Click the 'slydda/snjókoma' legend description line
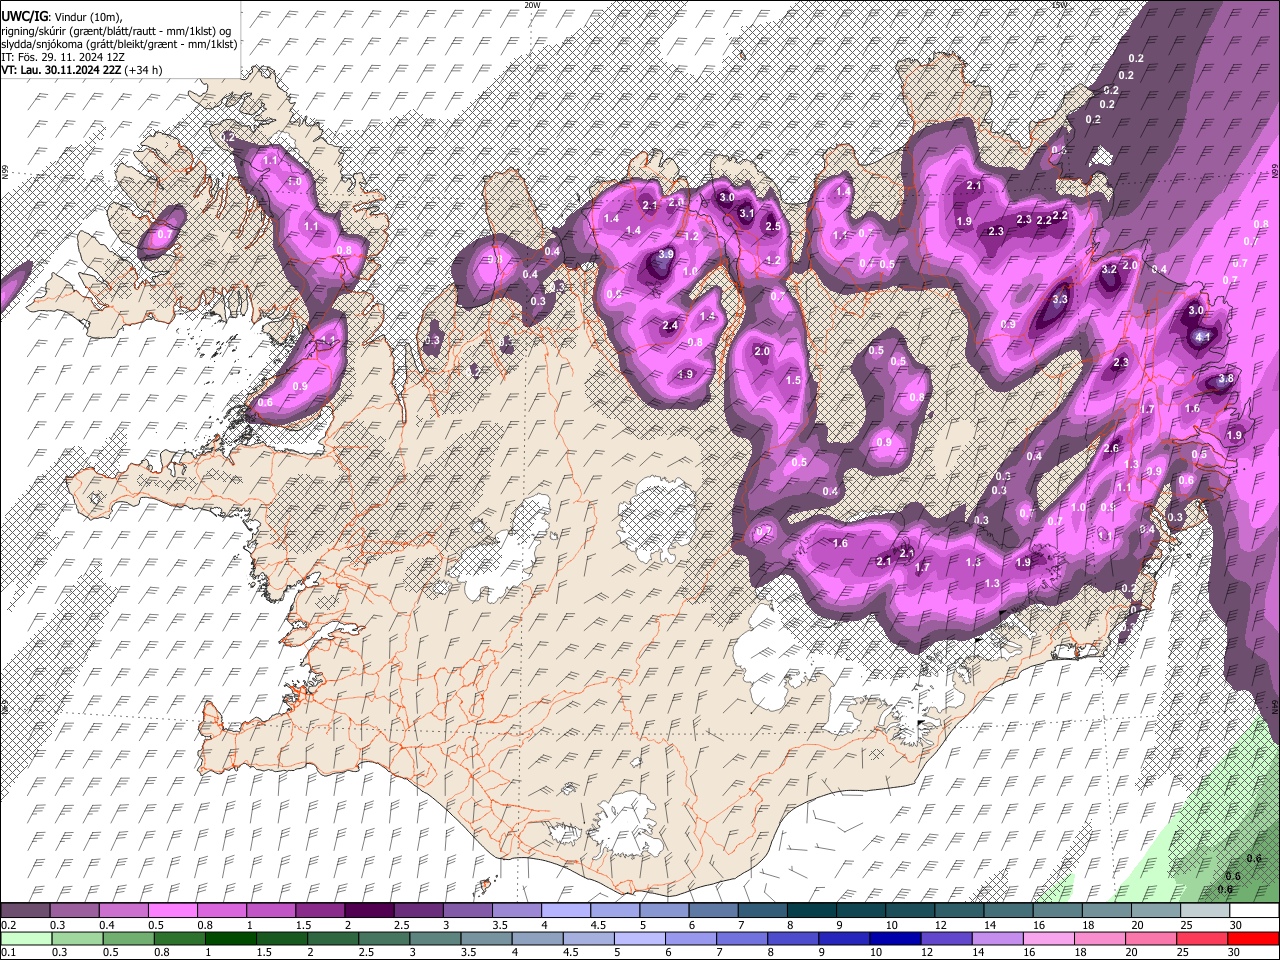1280x960 pixels. click(x=119, y=44)
